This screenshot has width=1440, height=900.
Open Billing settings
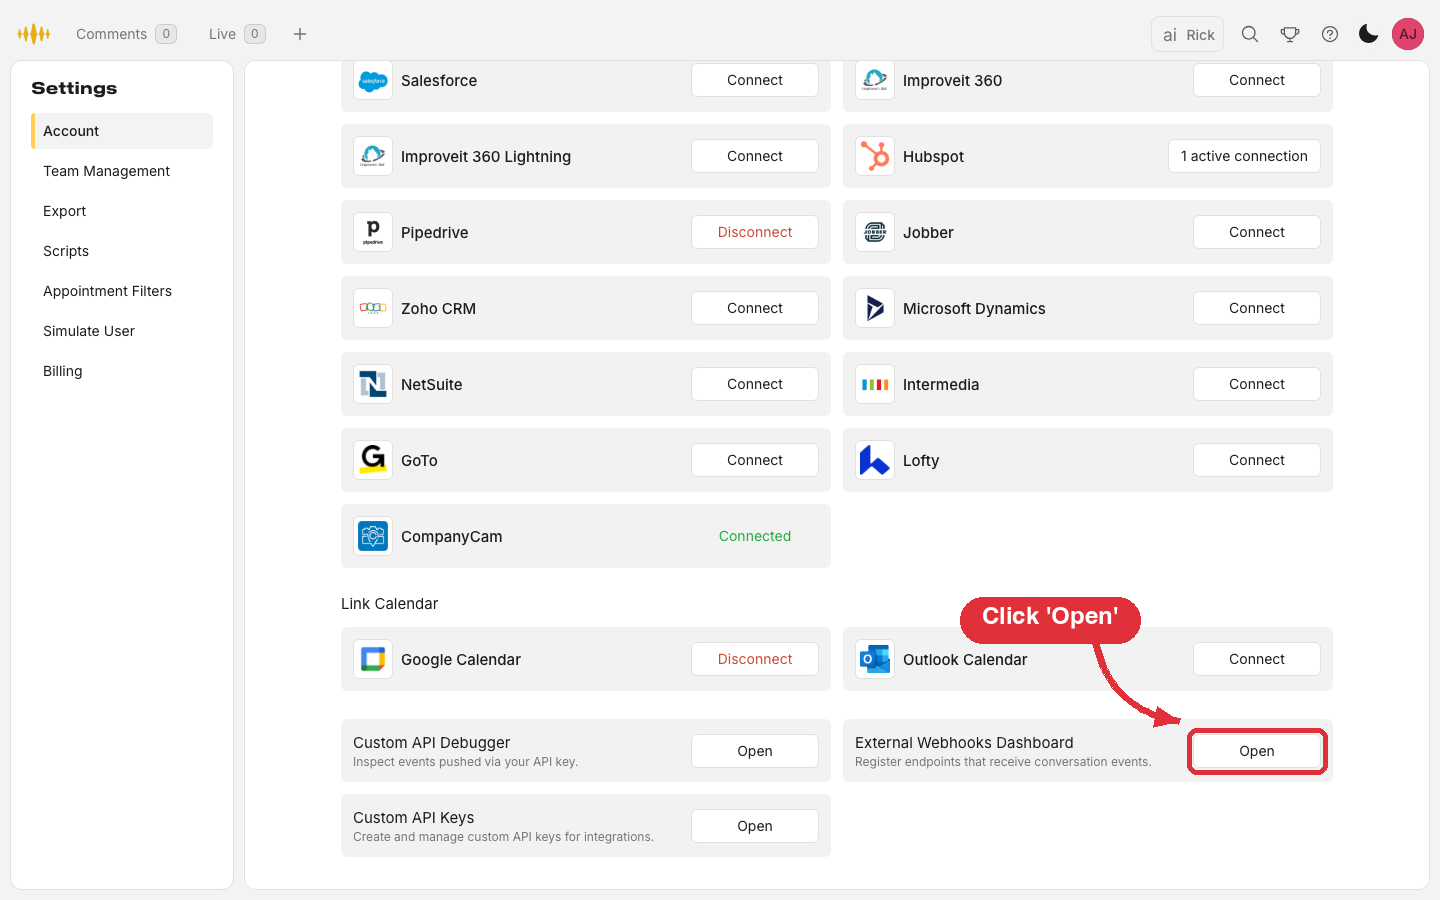coord(122,371)
